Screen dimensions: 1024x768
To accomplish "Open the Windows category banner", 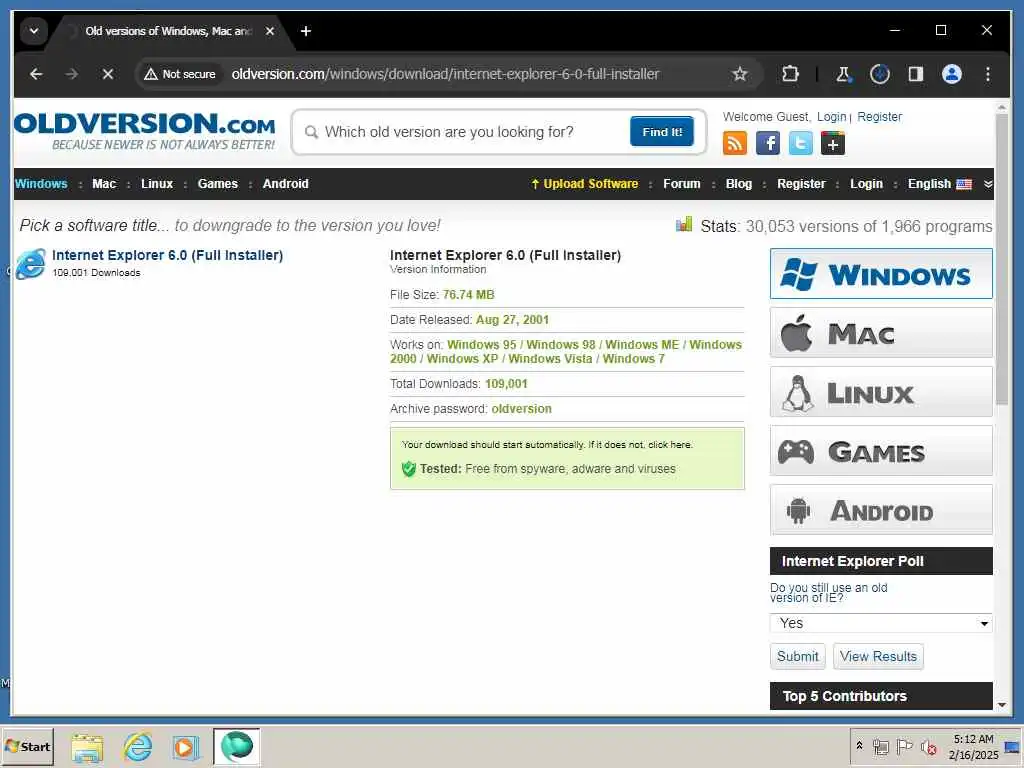I will [881, 274].
